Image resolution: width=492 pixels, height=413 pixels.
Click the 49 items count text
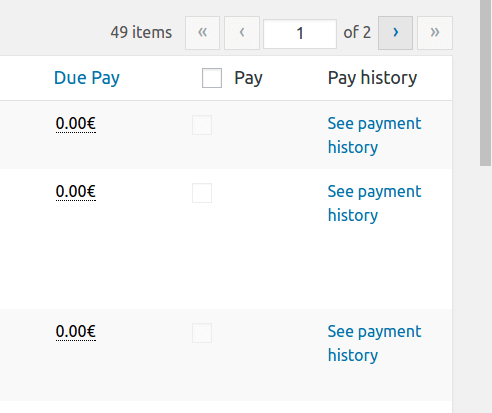pos(141,33)
